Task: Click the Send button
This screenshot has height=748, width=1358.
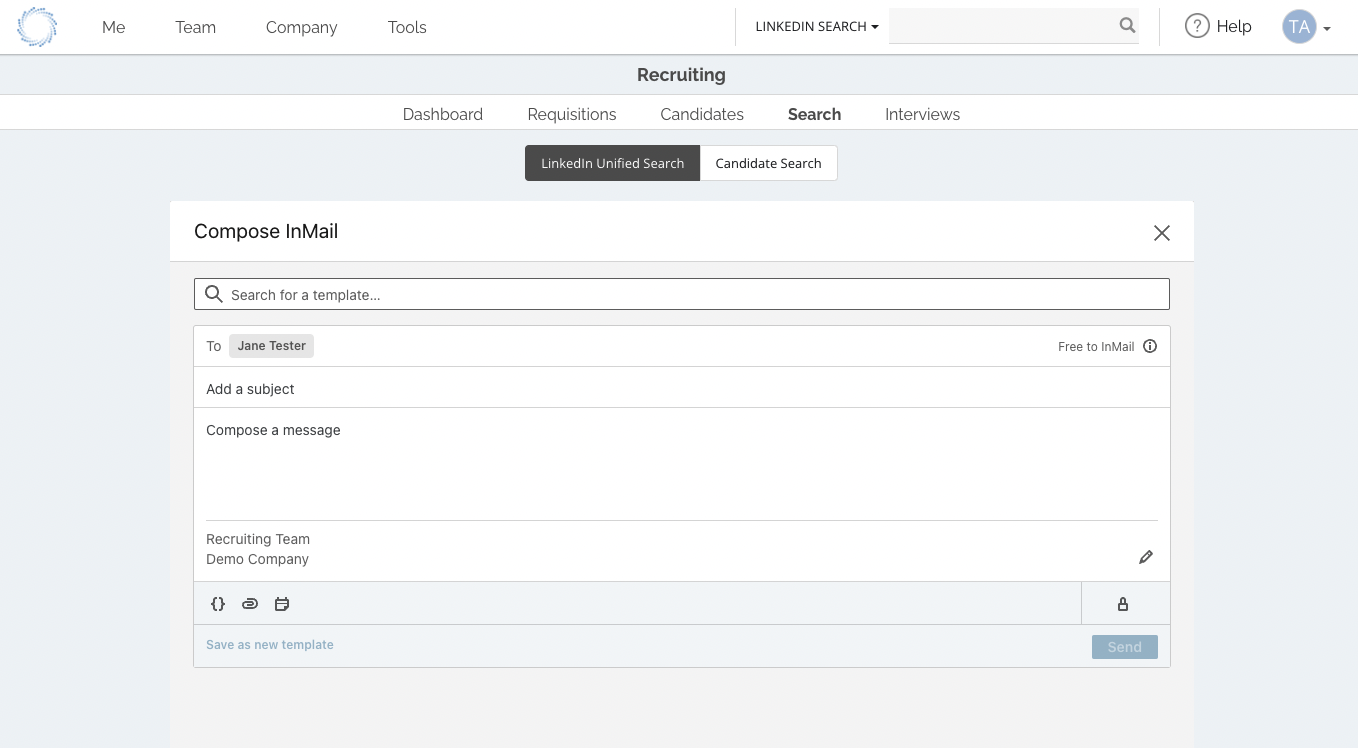Action: pyautogui.click(x=1124, y=647)
